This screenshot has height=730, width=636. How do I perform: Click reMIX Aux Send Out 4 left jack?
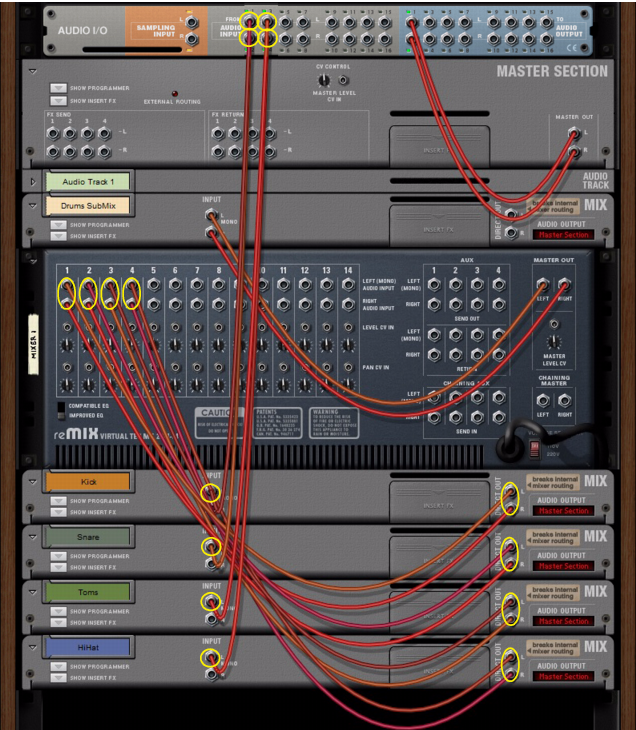499,284
